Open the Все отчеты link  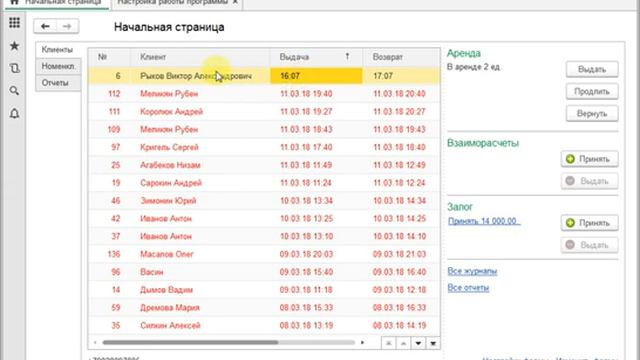click(x=468, y=288)
